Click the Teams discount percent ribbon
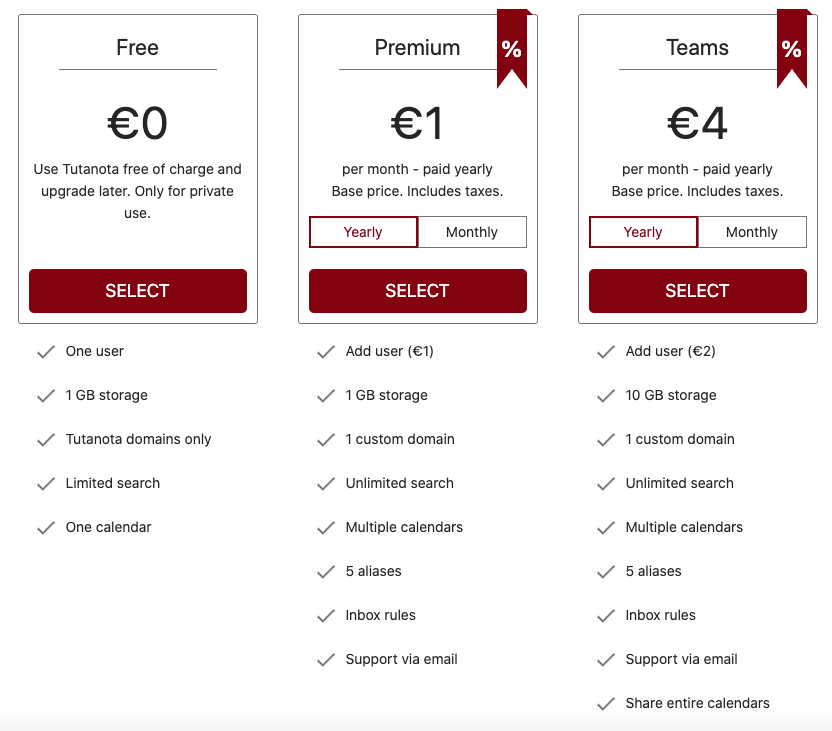 pos(792,48)
